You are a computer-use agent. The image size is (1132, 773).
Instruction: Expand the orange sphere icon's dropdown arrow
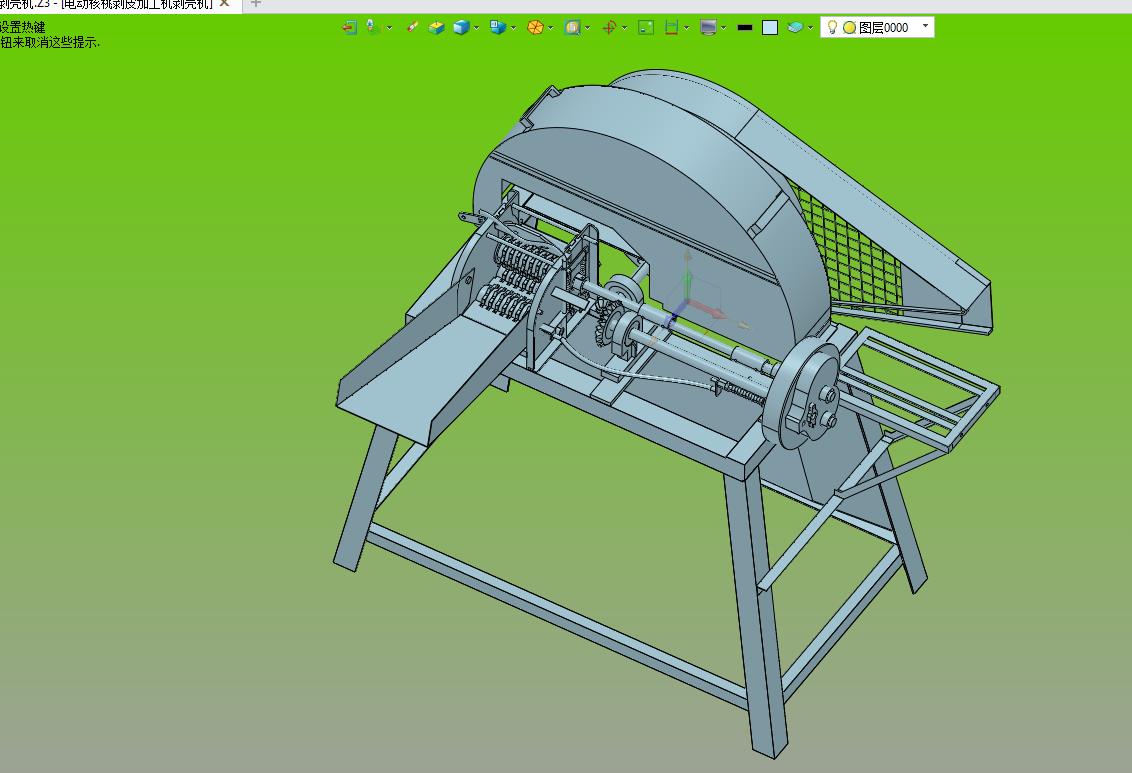coord(551,27)
